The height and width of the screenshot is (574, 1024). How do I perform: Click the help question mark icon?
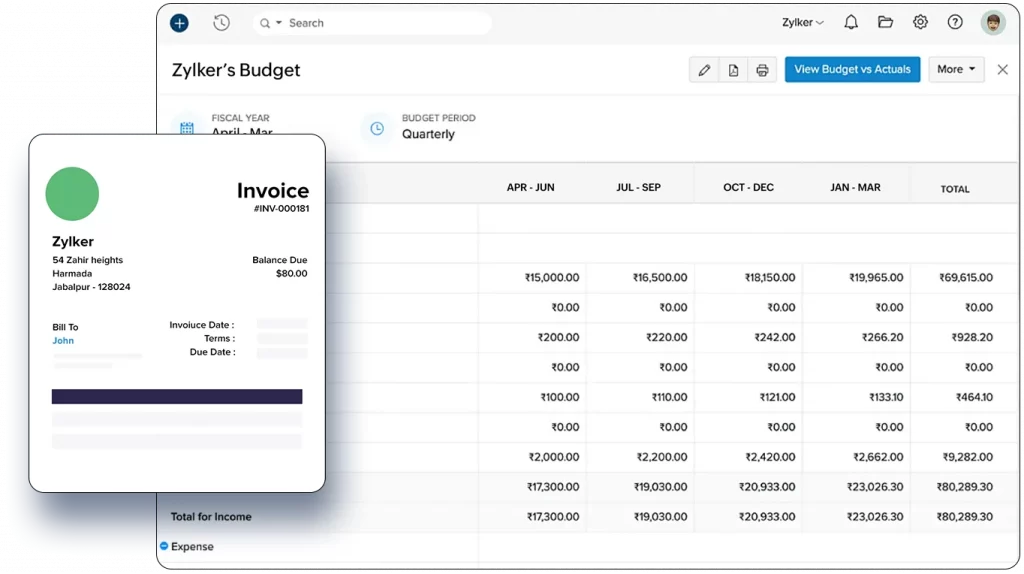955,23
